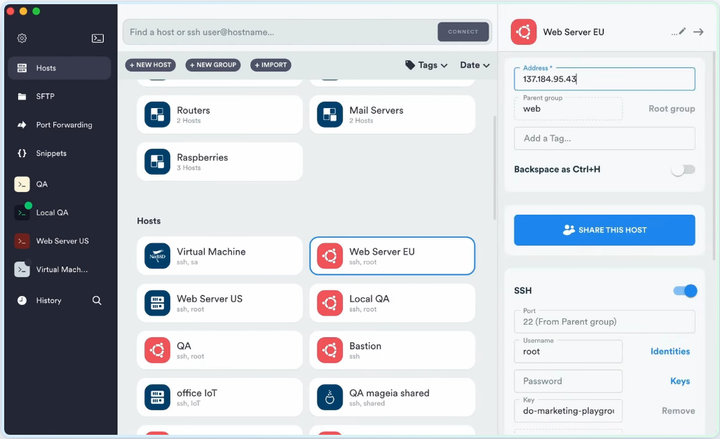Click the host list scrollbar

coord(495,168)
